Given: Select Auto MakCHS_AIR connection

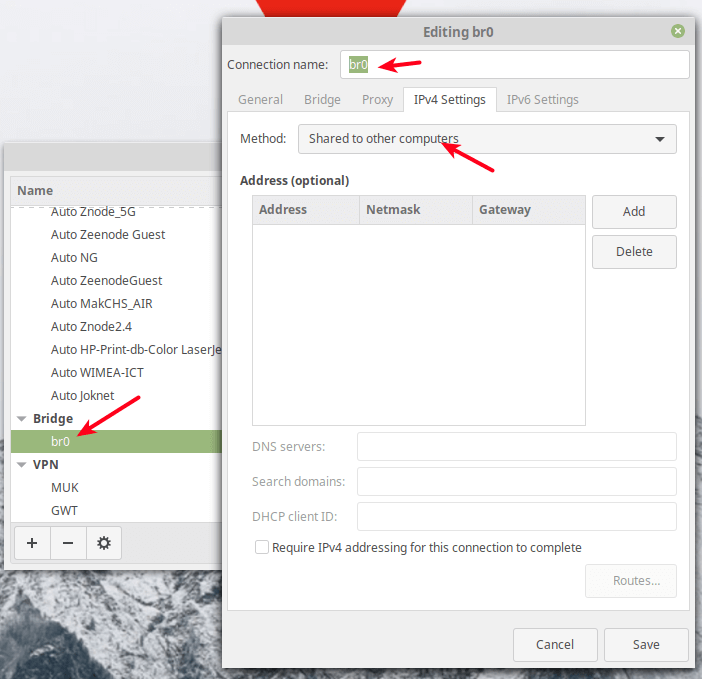Looking at the screenshot, I should pos(116,303).
